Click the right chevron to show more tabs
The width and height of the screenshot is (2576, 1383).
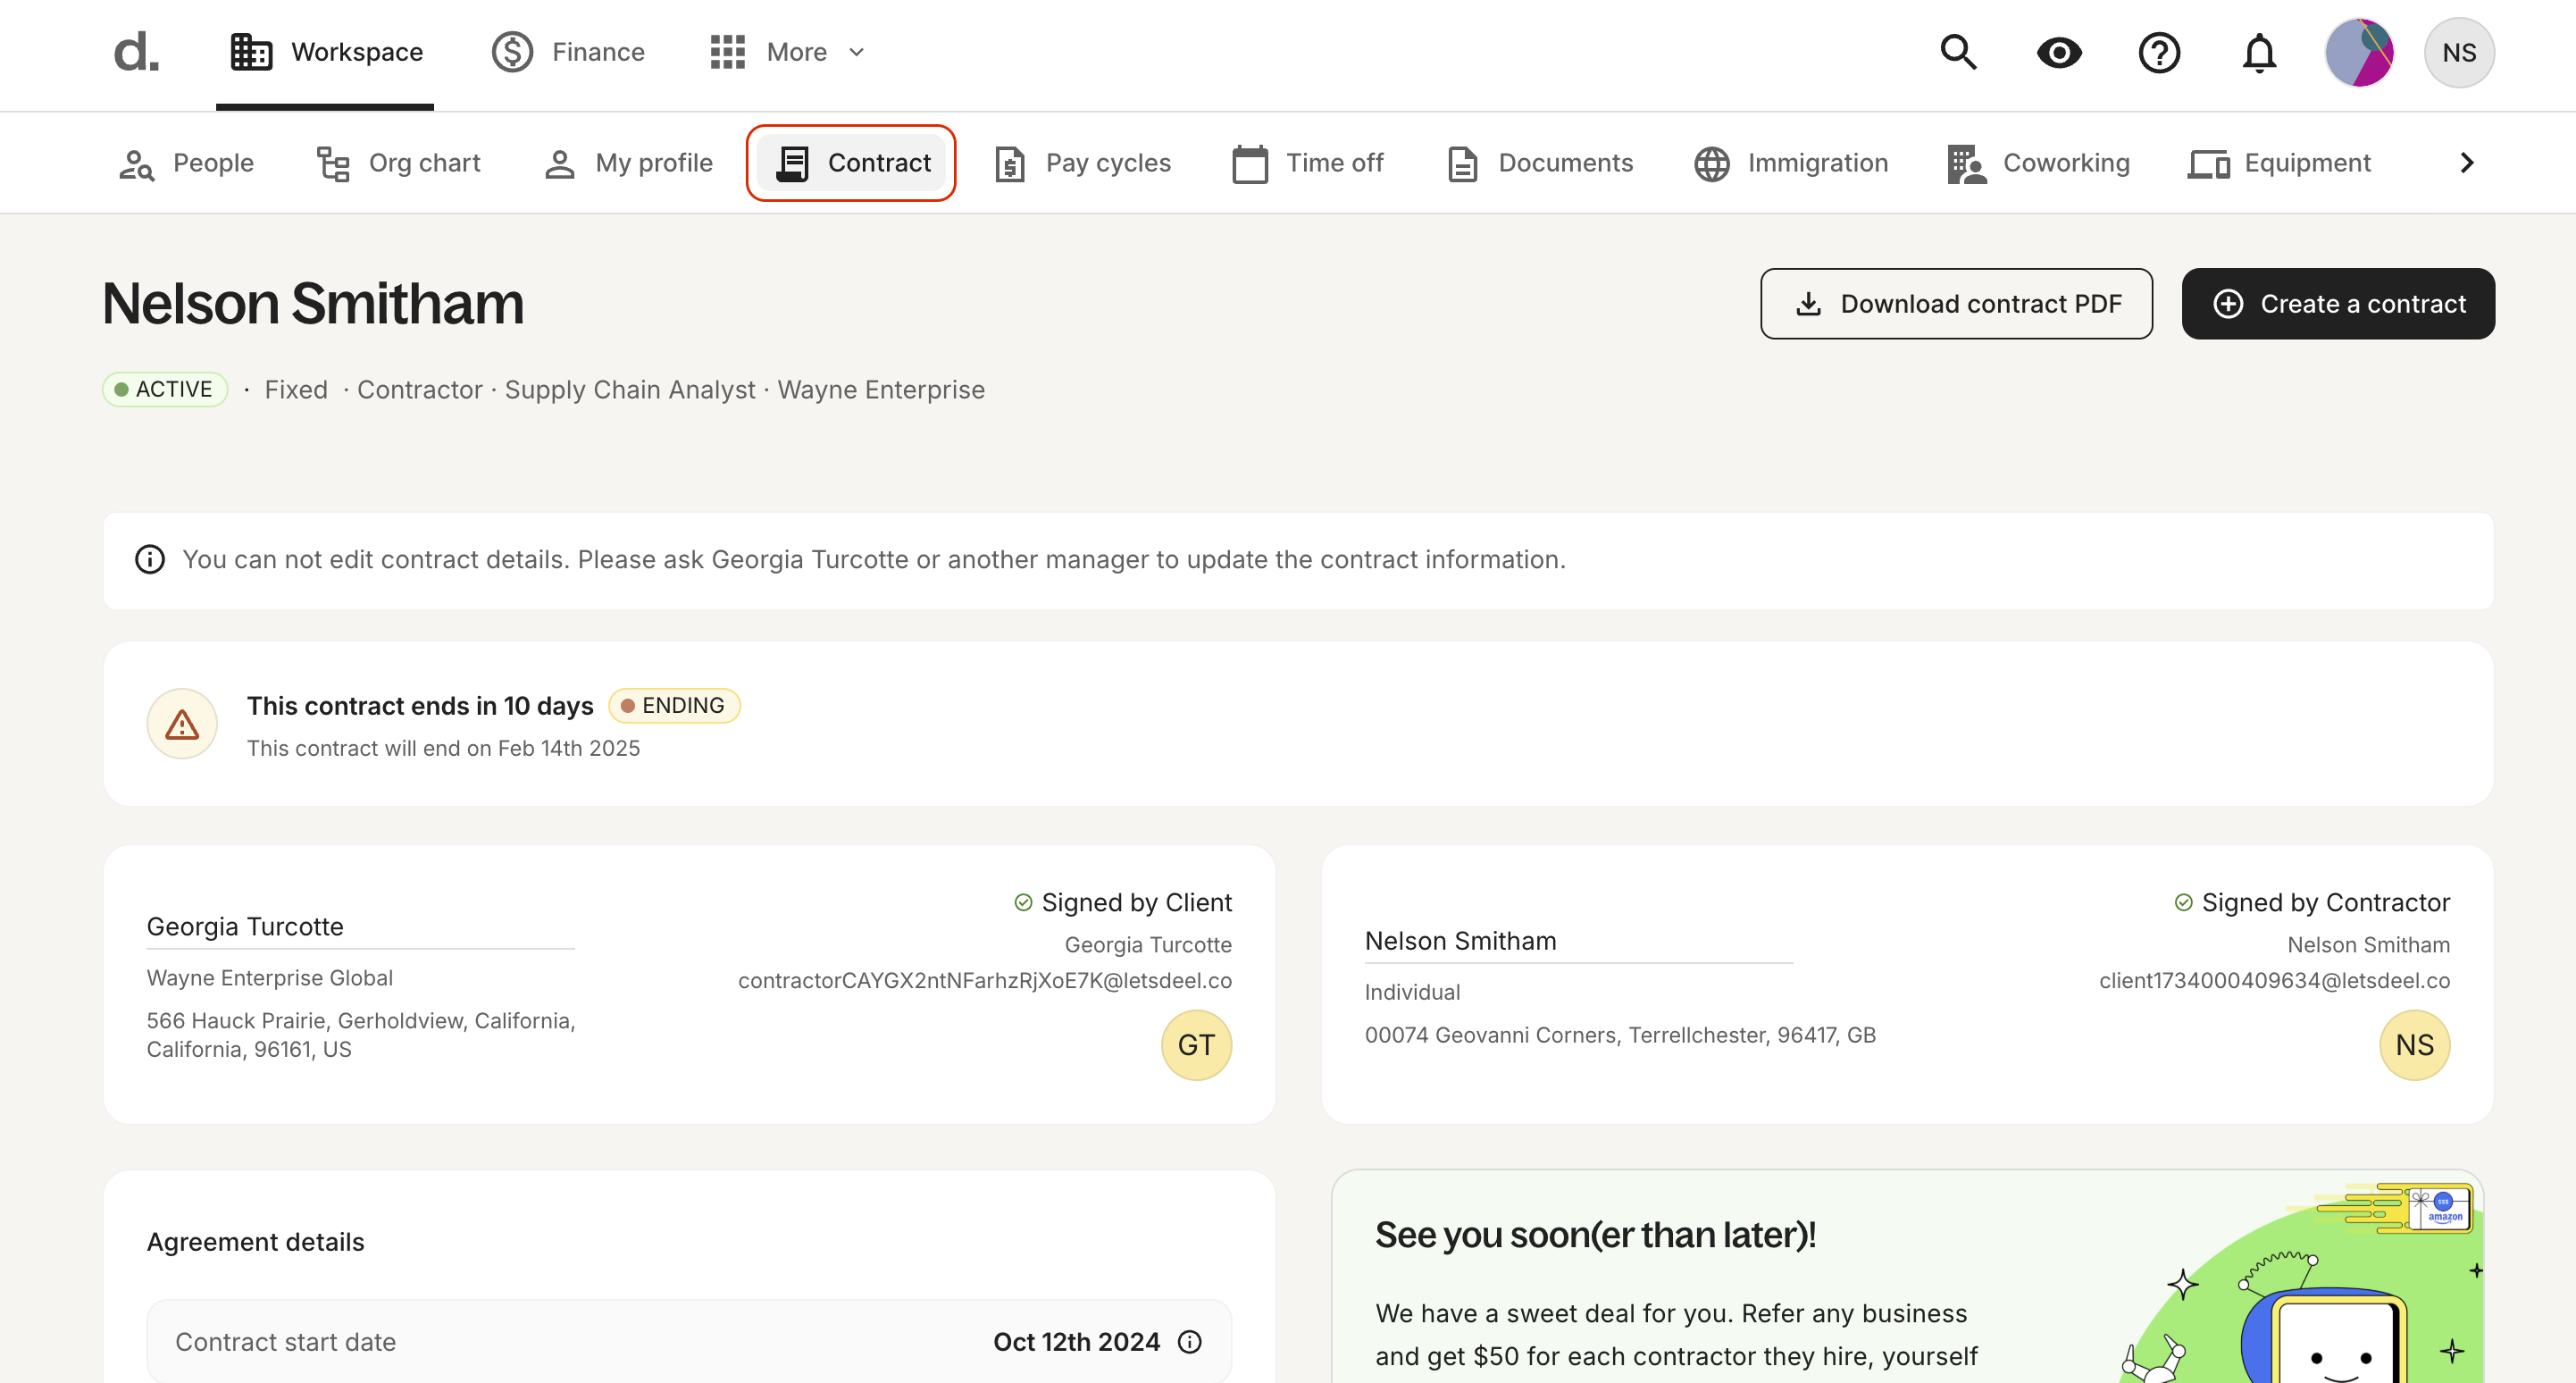2466,163
